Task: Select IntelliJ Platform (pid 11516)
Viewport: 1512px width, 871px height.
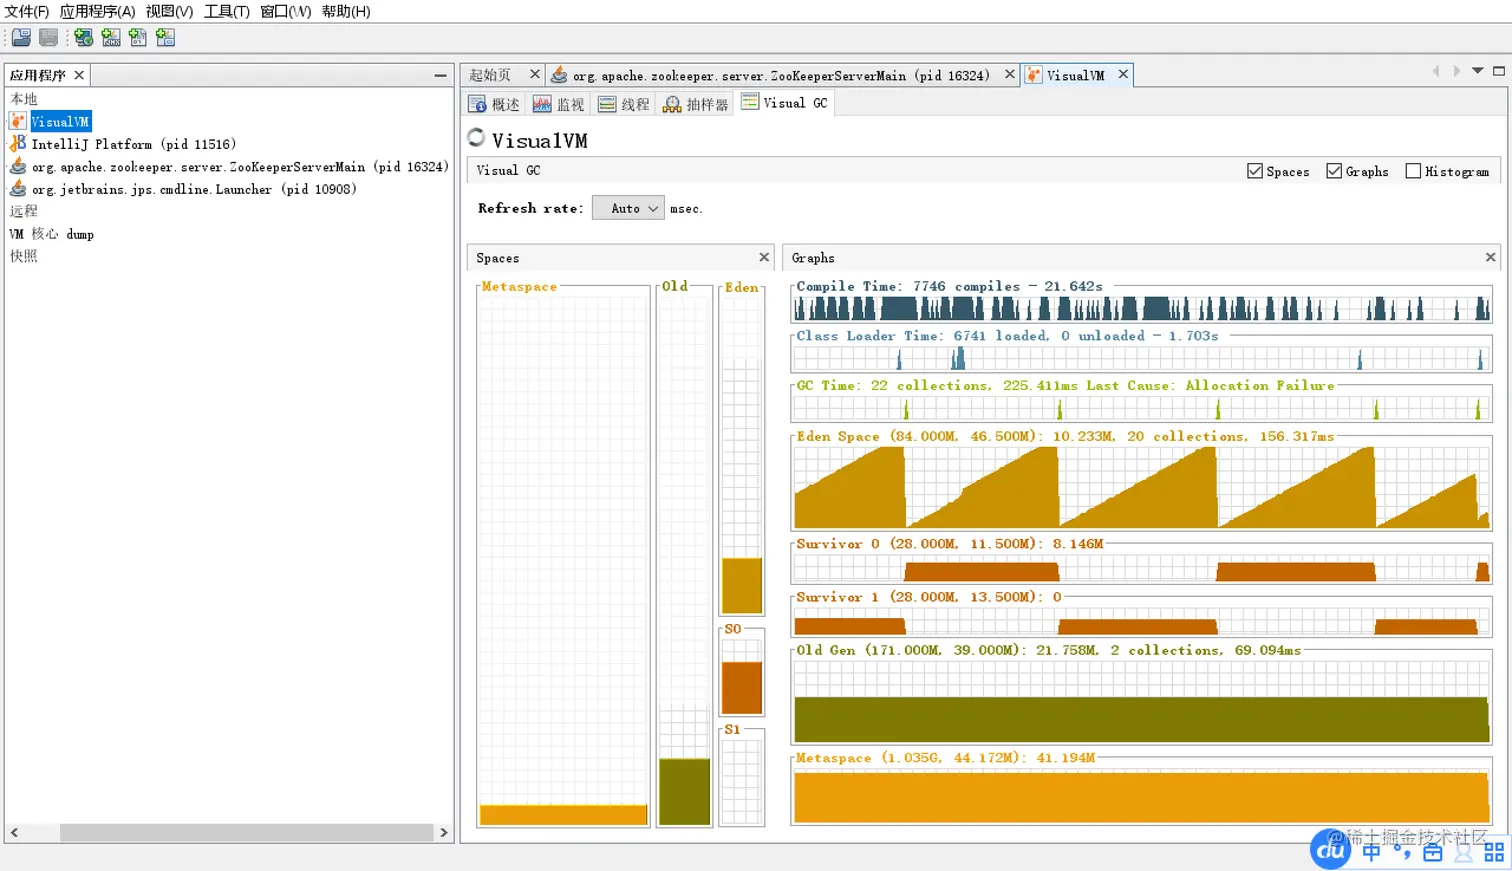Action: pyautogui.click(x=134, y=144)
